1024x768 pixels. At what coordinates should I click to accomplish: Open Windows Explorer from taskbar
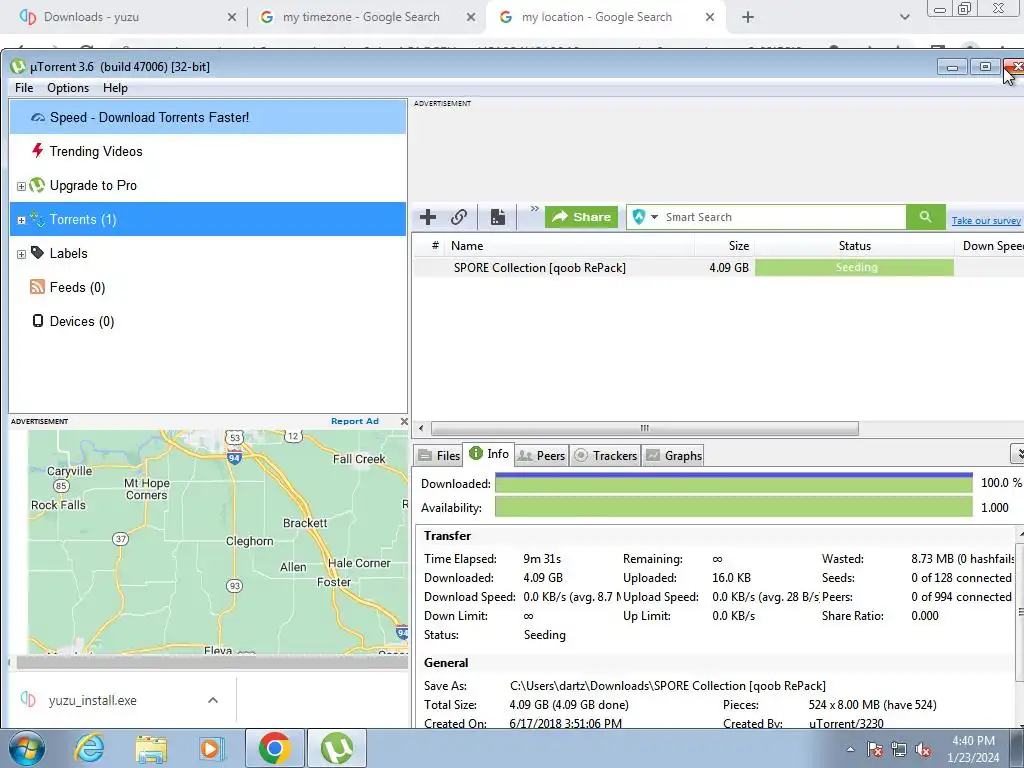click(x=151, y=748)
